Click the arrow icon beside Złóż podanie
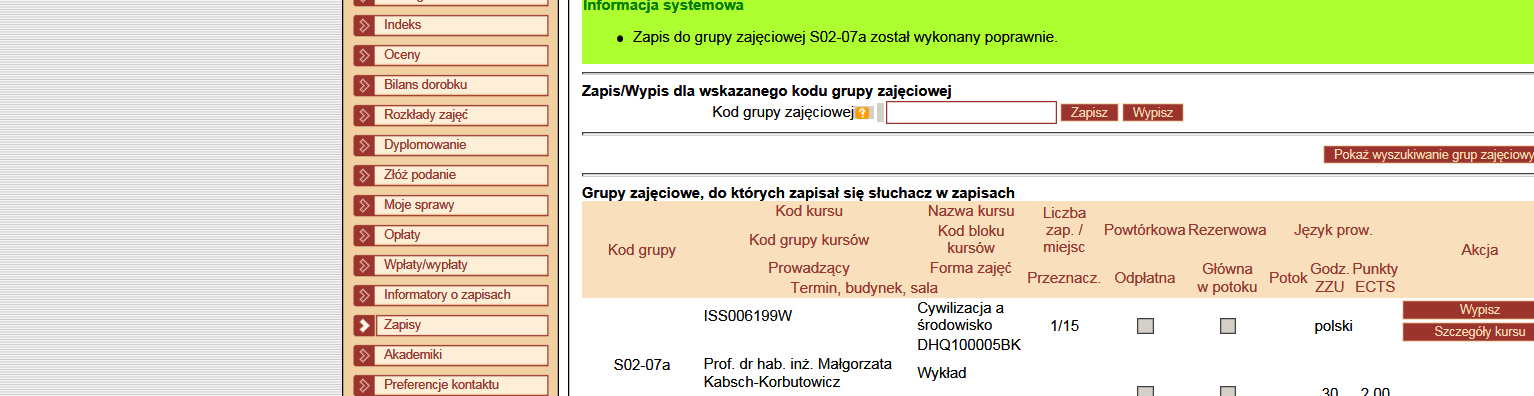This screenshot has width=1534, height=396. pyautogui.click(x=364, y=175)
